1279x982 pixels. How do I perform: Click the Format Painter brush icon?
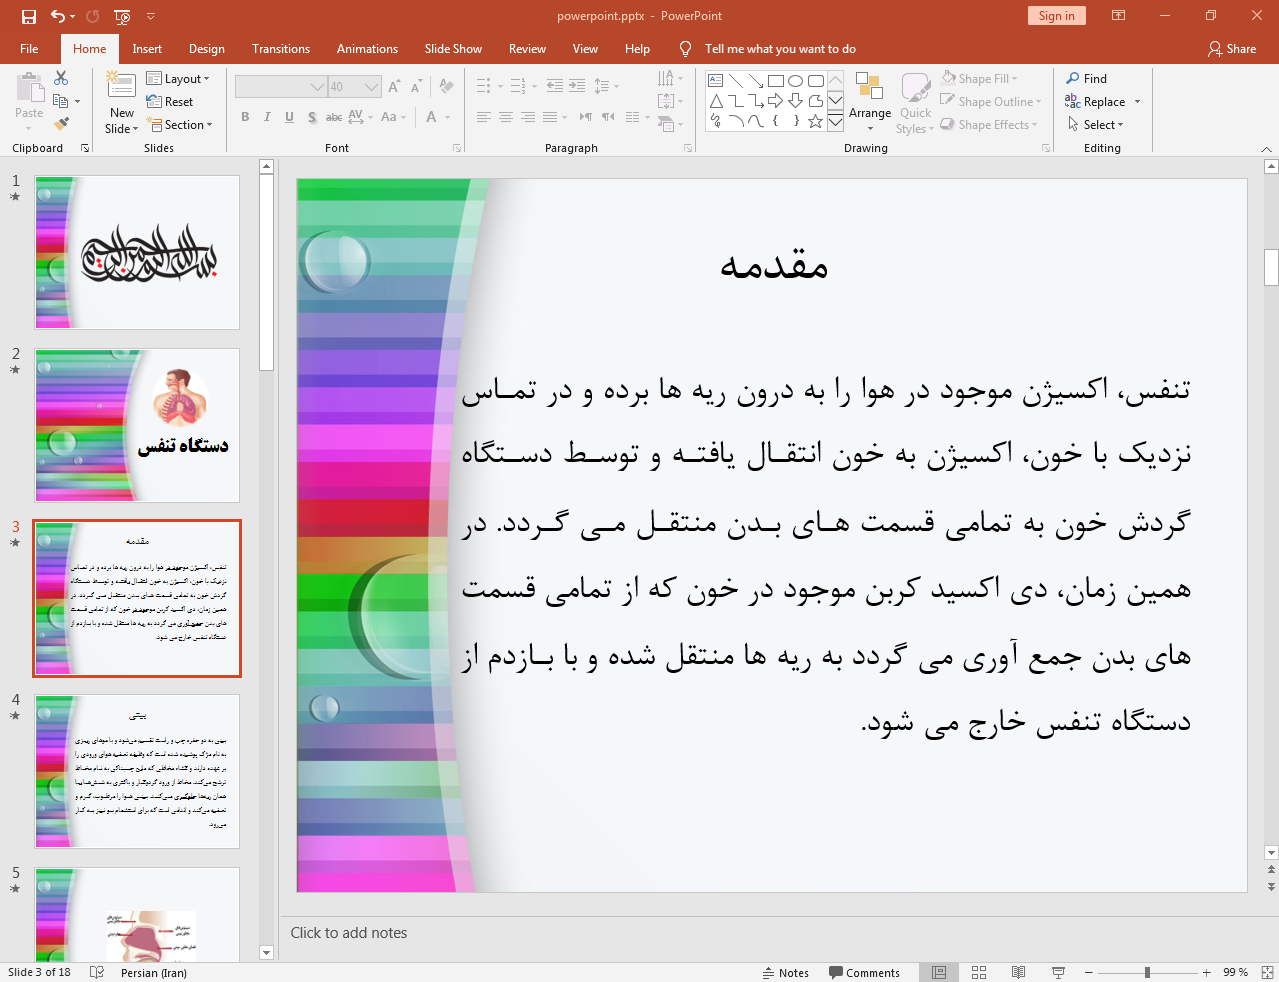(x=61, y=124)
